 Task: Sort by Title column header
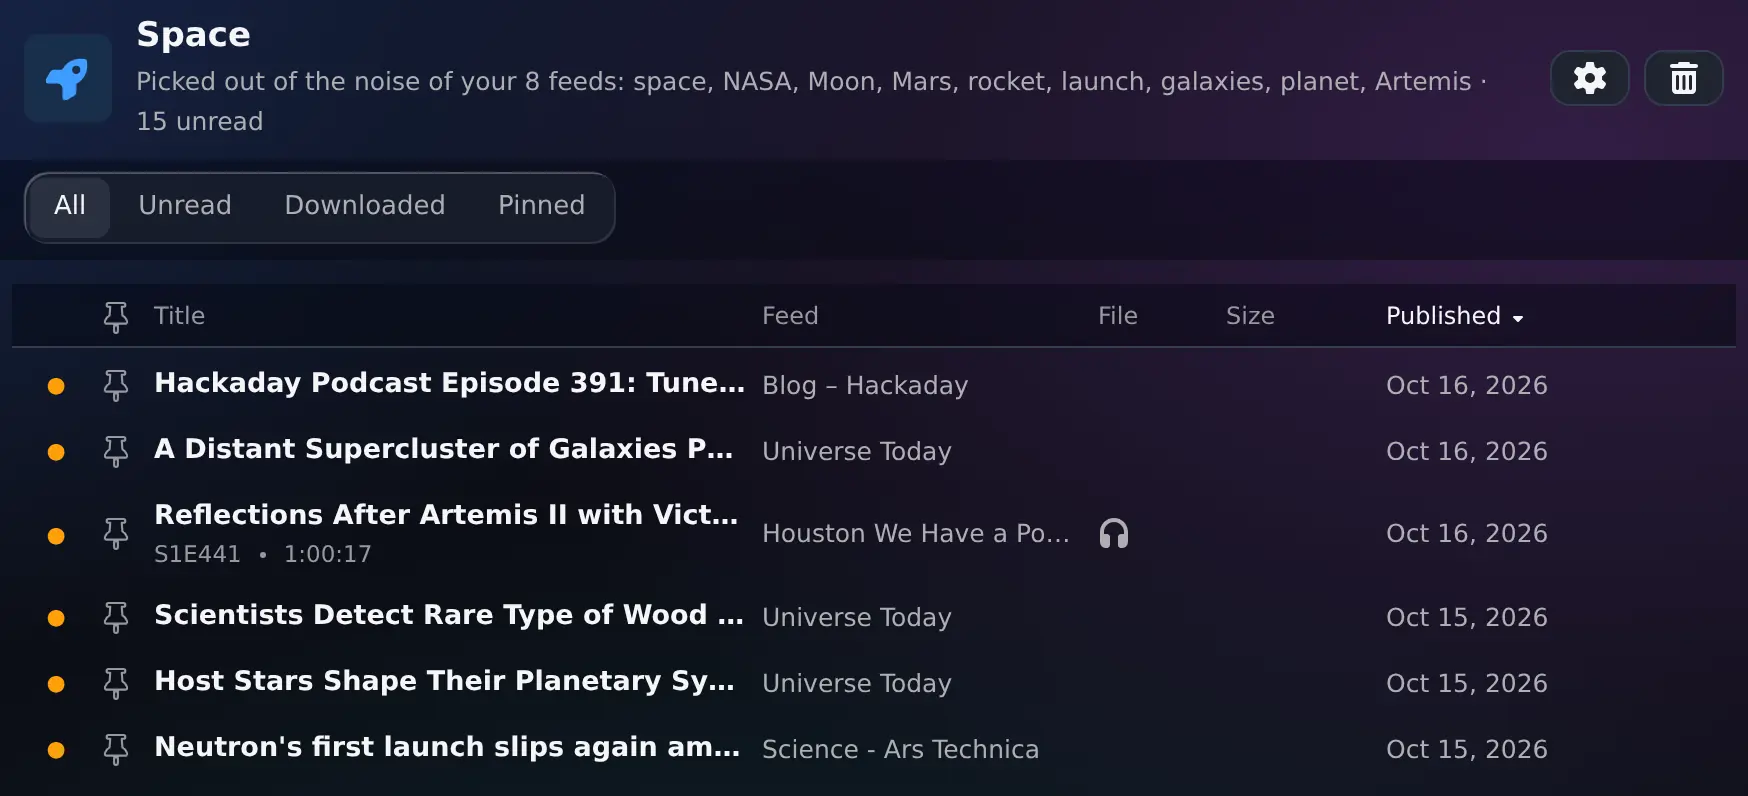[179, 316]
